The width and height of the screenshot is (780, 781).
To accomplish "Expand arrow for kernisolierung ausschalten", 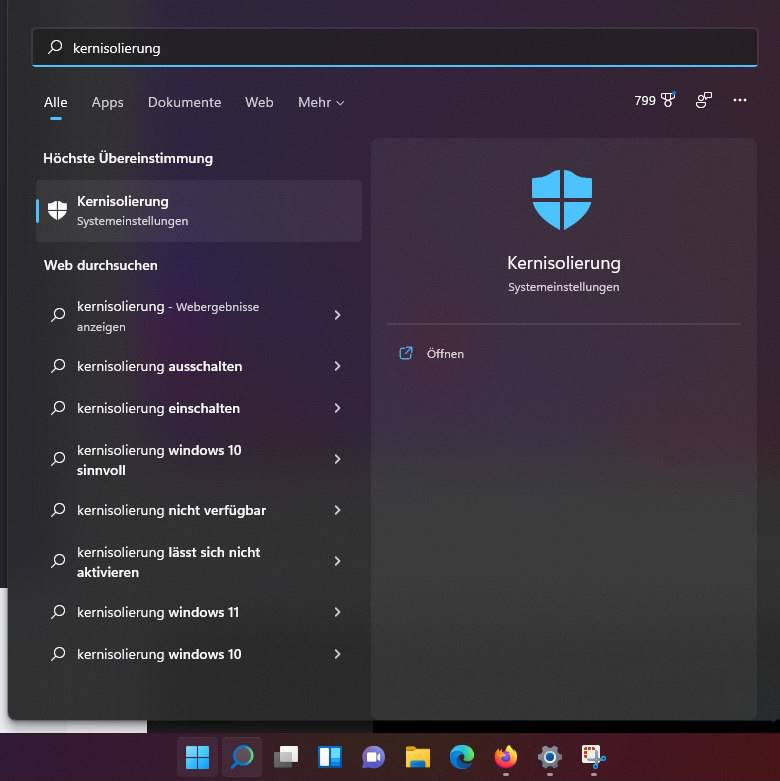I will click(x=338, y=366).
